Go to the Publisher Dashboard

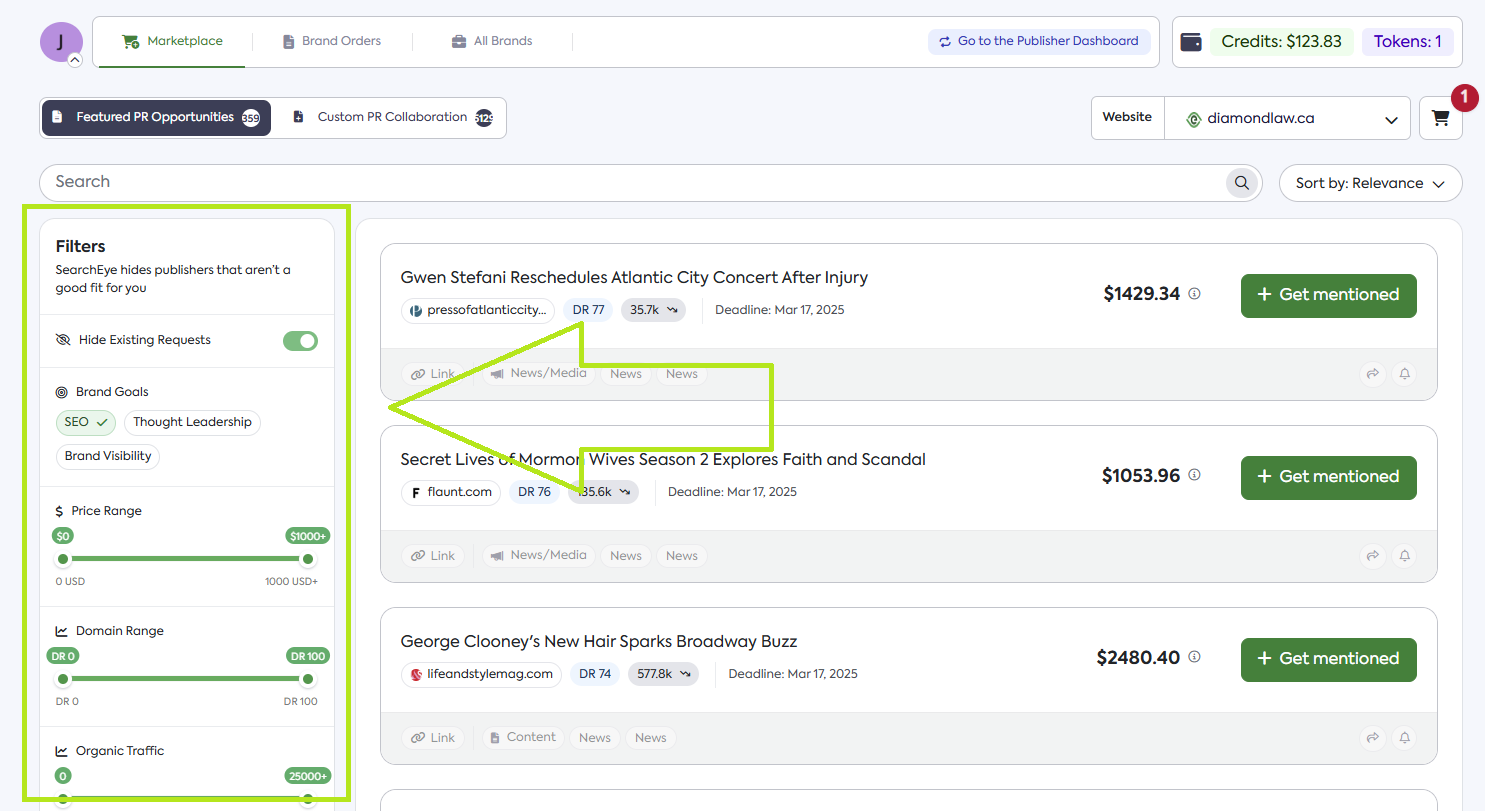pos(1038,42)
